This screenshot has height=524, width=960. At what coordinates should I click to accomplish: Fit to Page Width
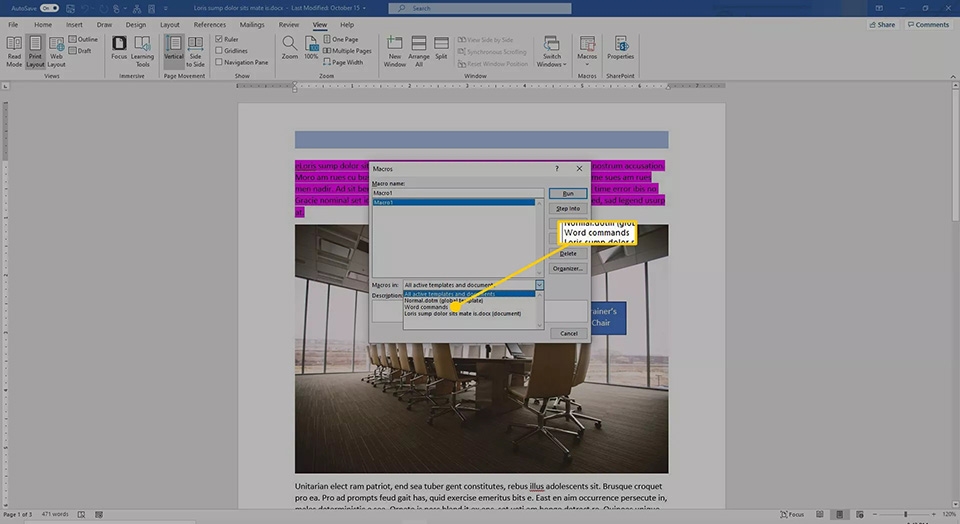pyautogui.click(x=343, y=62)
